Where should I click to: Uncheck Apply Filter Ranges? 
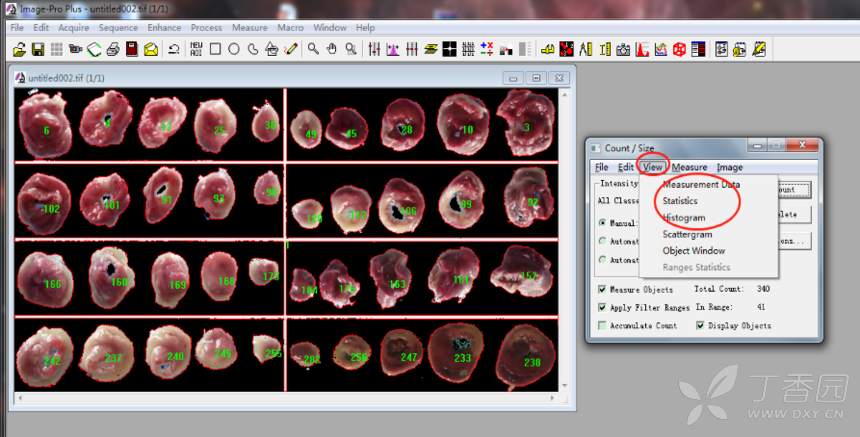602,308
